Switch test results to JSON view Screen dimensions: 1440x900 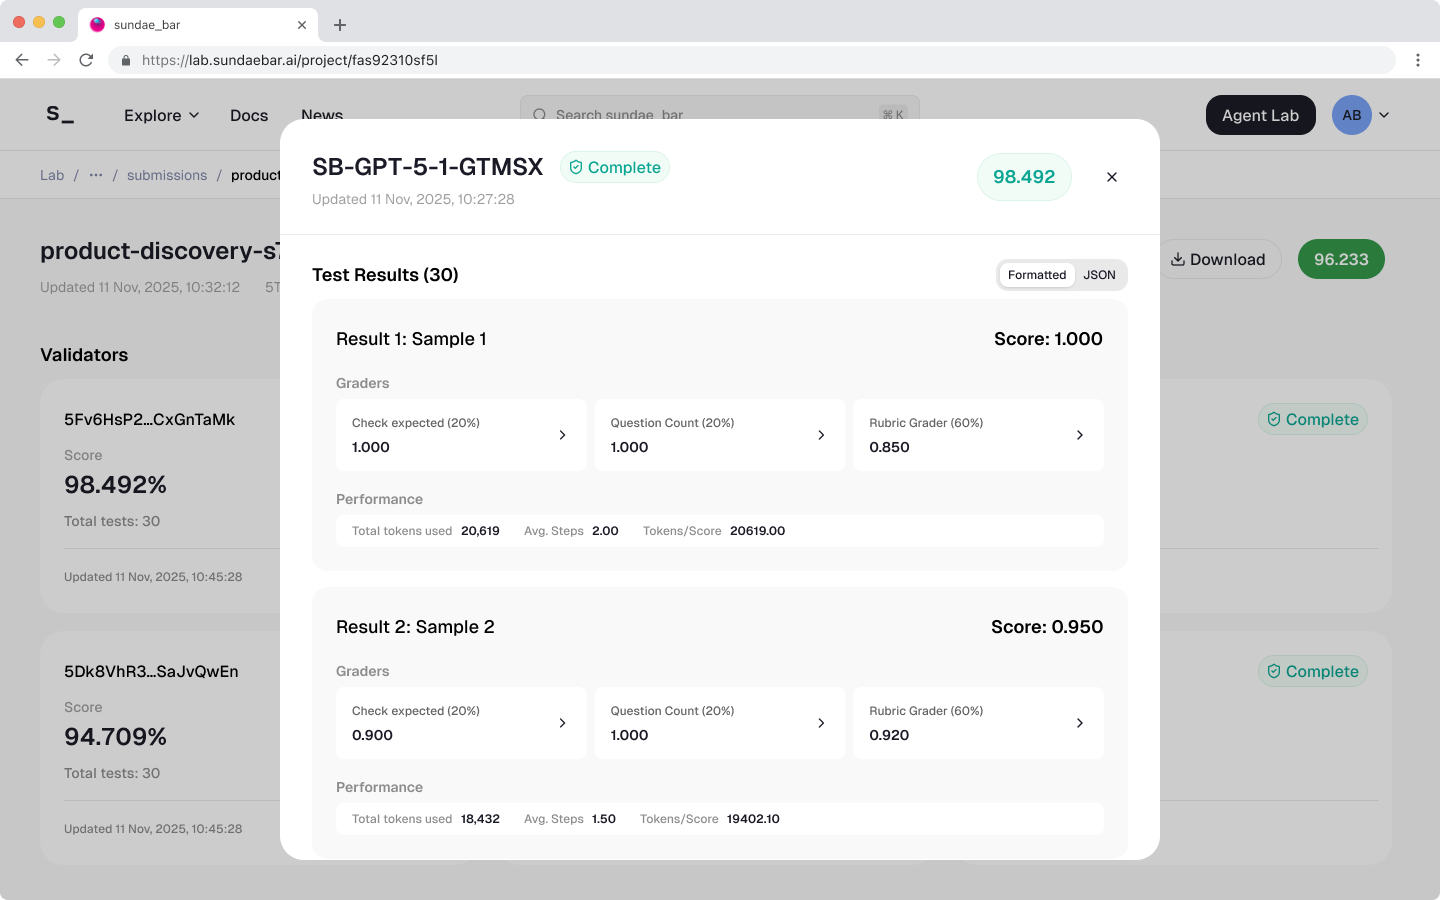[x=1099, y=275]
